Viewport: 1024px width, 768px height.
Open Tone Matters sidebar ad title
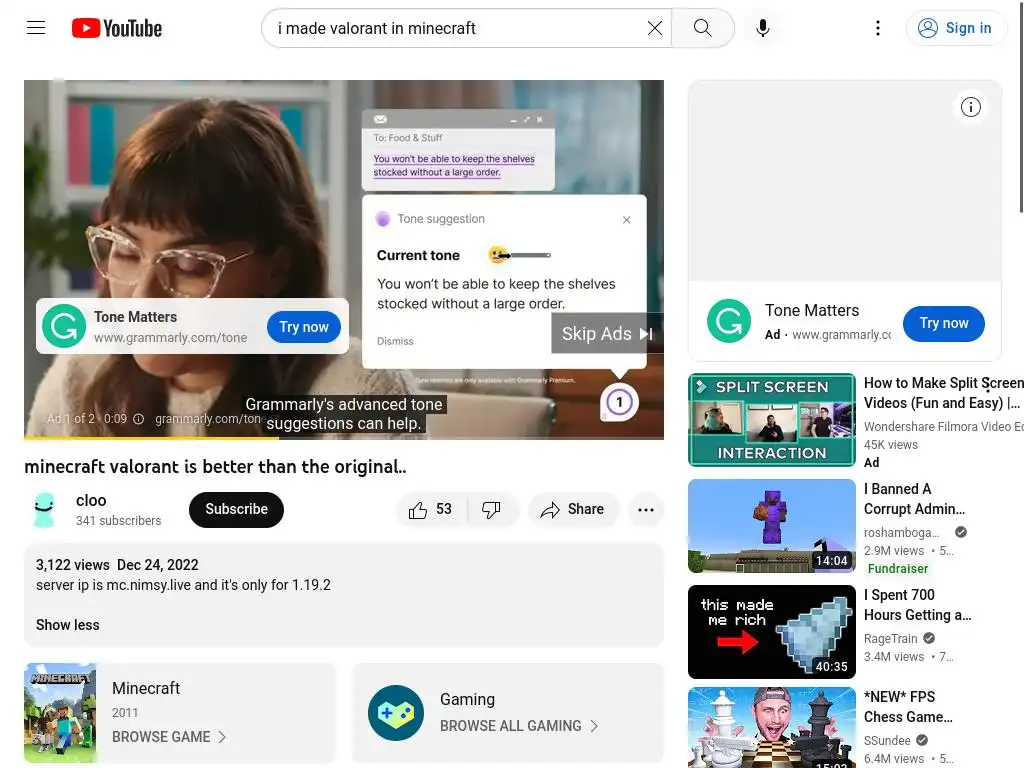[x=812, y=310]
